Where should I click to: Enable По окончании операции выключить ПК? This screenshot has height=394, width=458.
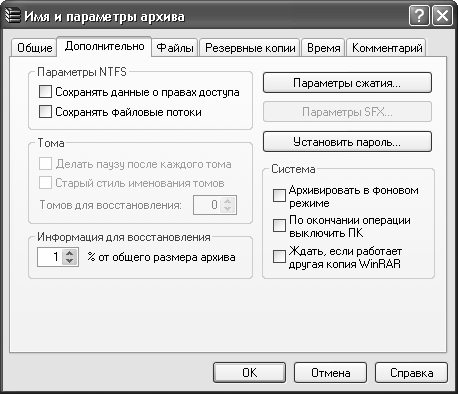(279, 226)
